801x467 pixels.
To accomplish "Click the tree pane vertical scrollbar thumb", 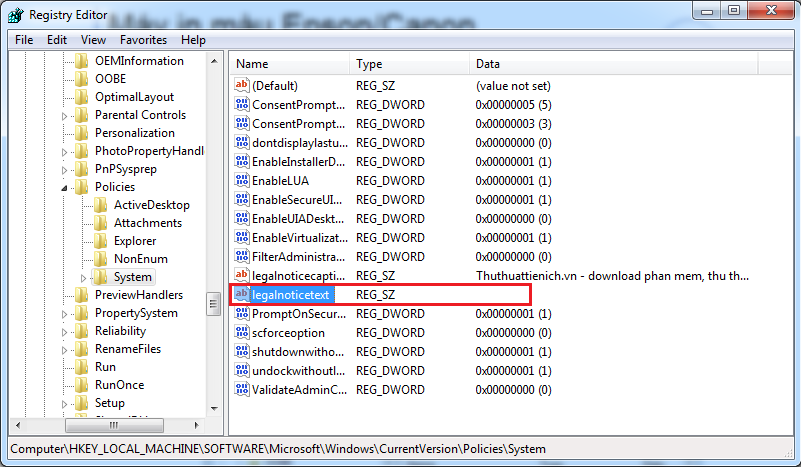I will click(x=213, y=303).
